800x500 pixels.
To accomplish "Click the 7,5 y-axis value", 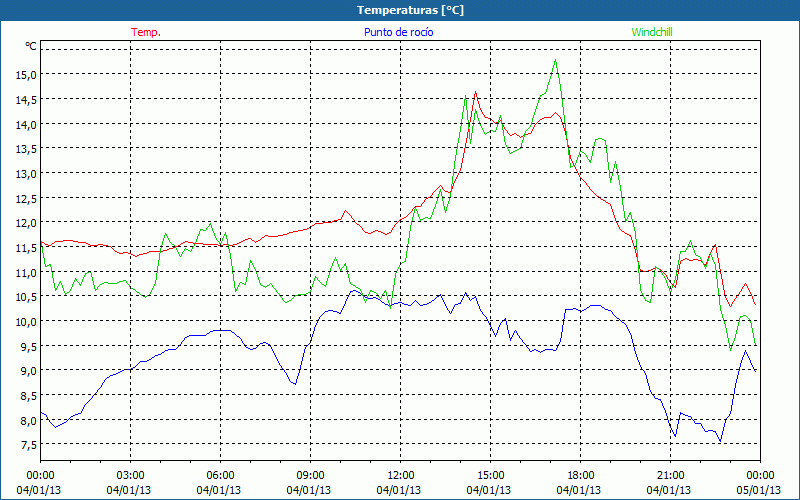I will tap(29, 445).
